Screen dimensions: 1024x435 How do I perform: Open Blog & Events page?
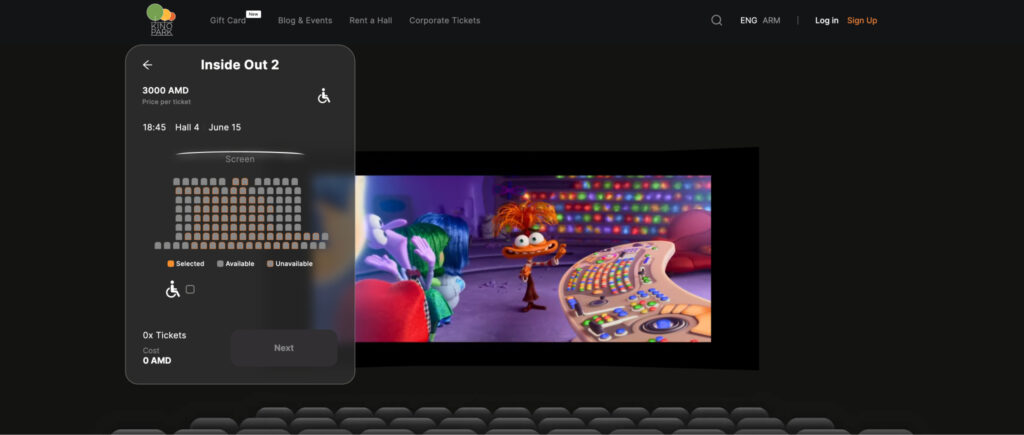tap(305, 20)
